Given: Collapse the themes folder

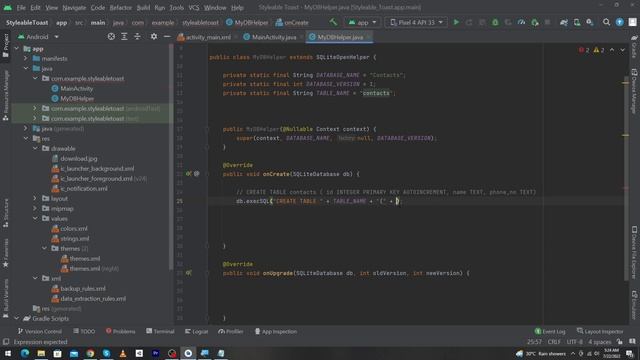Looking at the screenshot, I should (45, 248).
